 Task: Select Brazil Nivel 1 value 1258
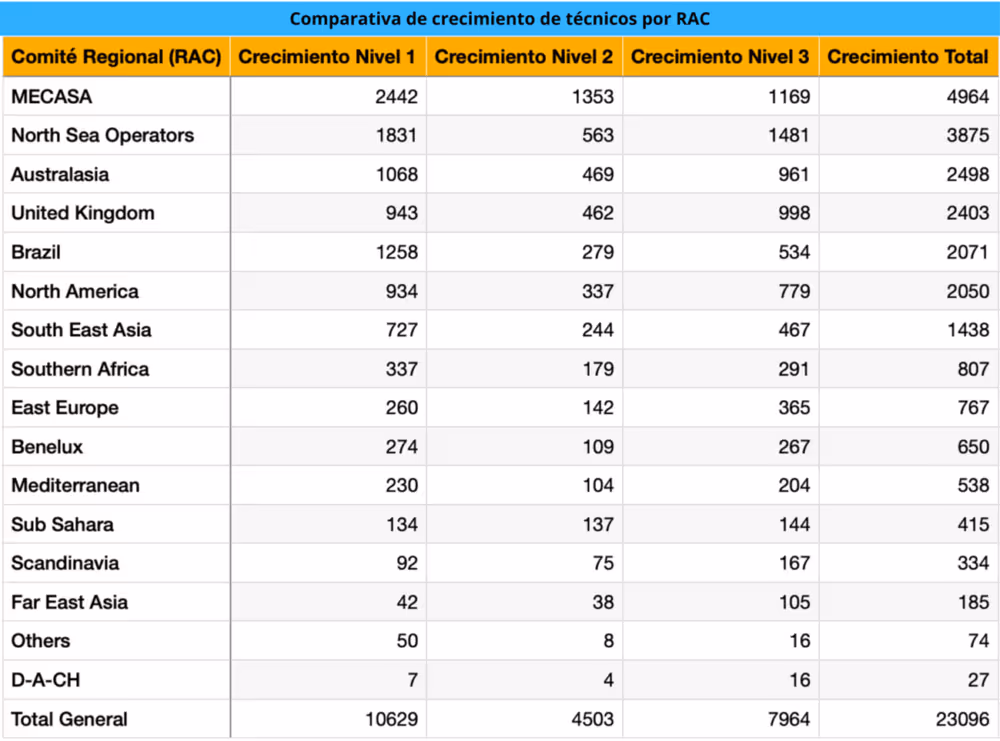click(397, 252)
